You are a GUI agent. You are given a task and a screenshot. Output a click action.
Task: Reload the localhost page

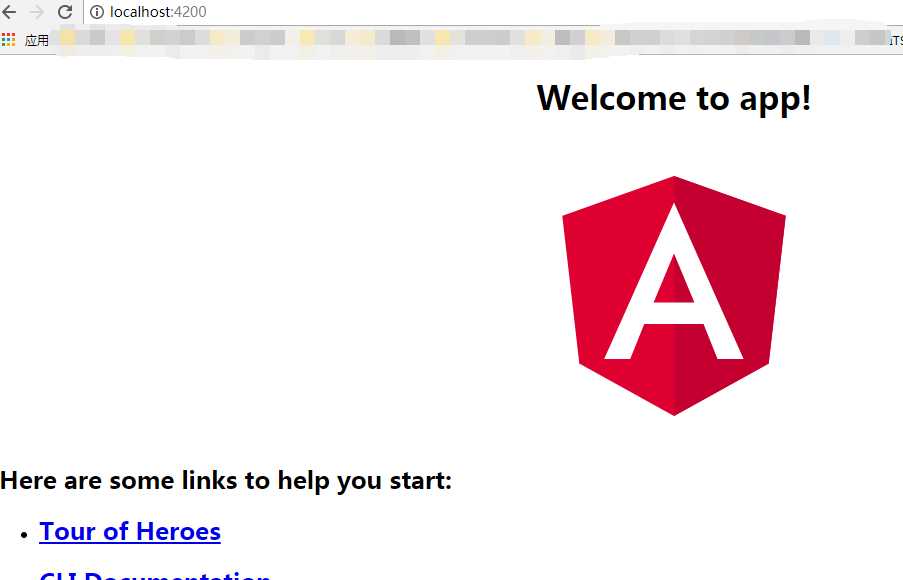click(65, 12)
